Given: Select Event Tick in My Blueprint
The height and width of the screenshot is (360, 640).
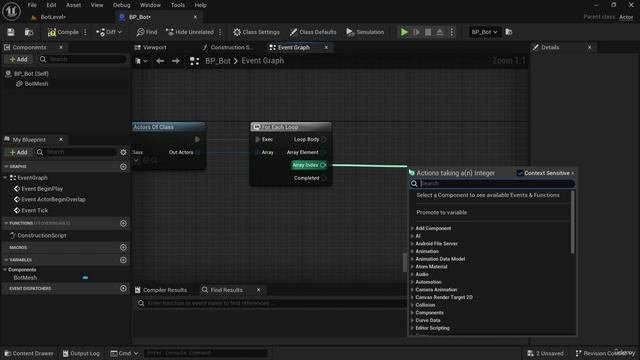Looking at the screenshot, I should coord(35,210).
